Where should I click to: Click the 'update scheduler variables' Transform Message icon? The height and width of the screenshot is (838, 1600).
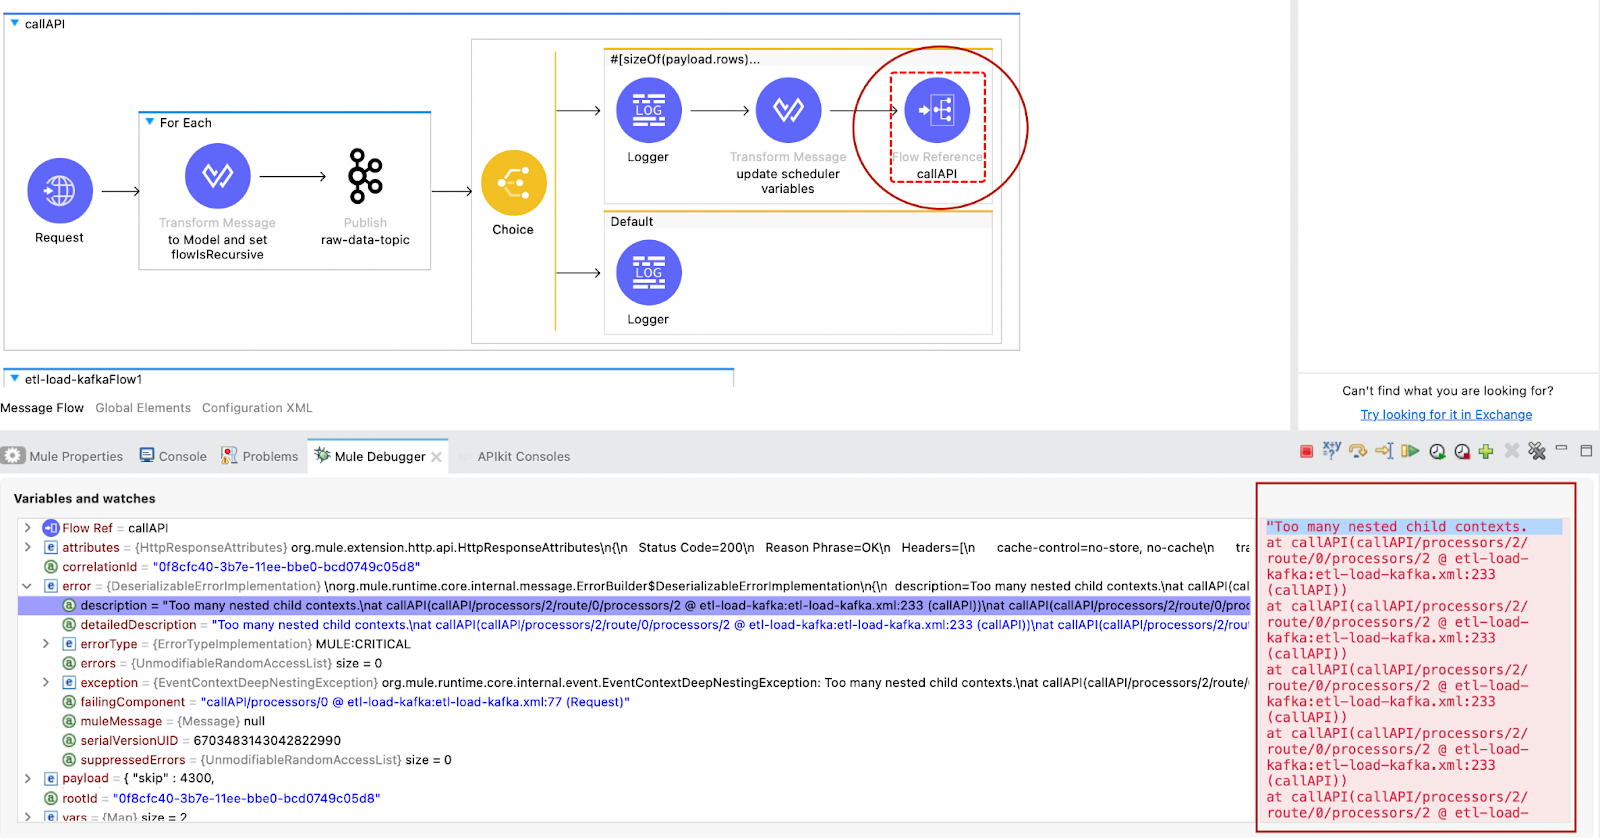tap(788, 110)
